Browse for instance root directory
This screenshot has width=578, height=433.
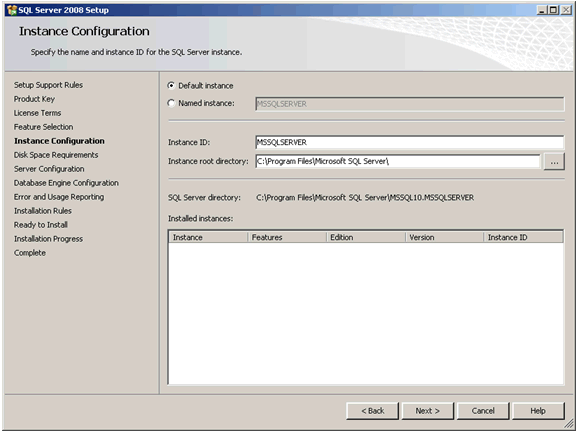pos(554,161)
